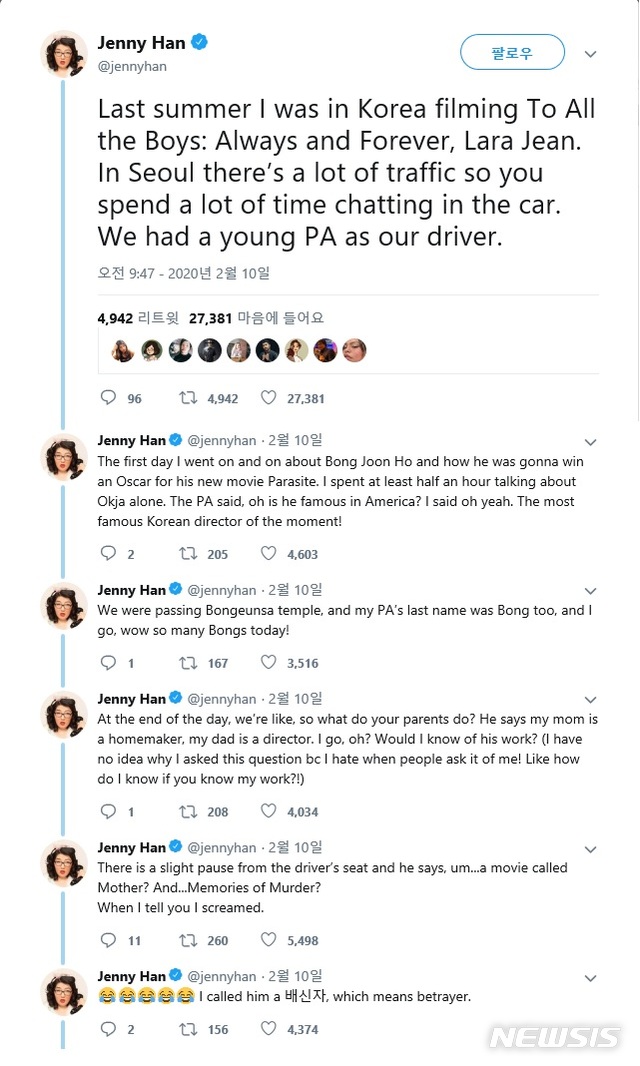
Task: Like the main tweet with 27,381 likes
Action: click(268, 398)
